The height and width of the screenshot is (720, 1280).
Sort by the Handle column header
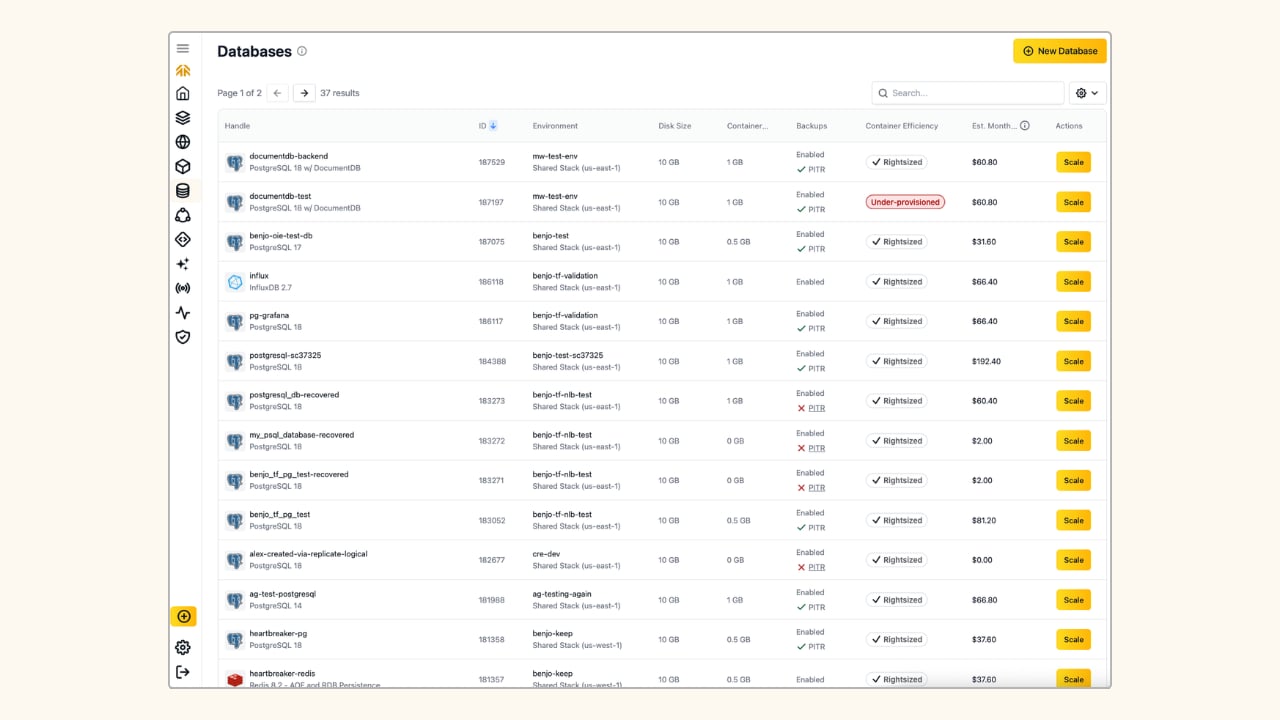tap(237, 126)
